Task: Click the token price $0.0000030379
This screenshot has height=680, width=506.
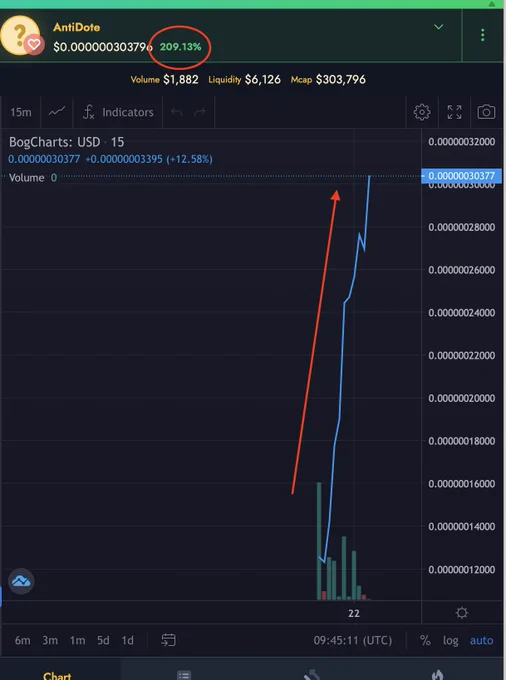Action: (x=102, y=47)
